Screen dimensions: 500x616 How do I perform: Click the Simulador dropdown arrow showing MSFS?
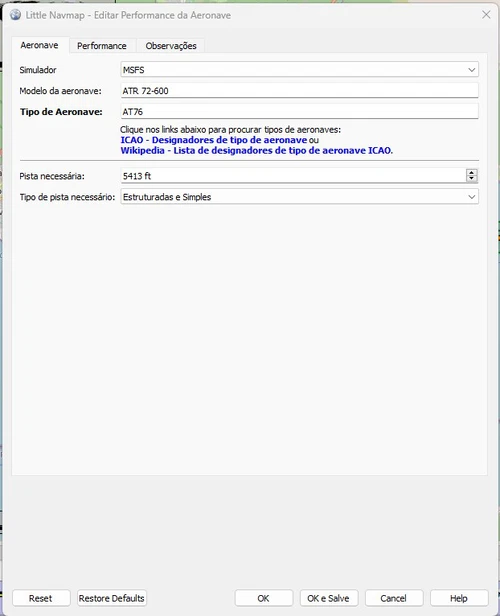coord(471,70)
